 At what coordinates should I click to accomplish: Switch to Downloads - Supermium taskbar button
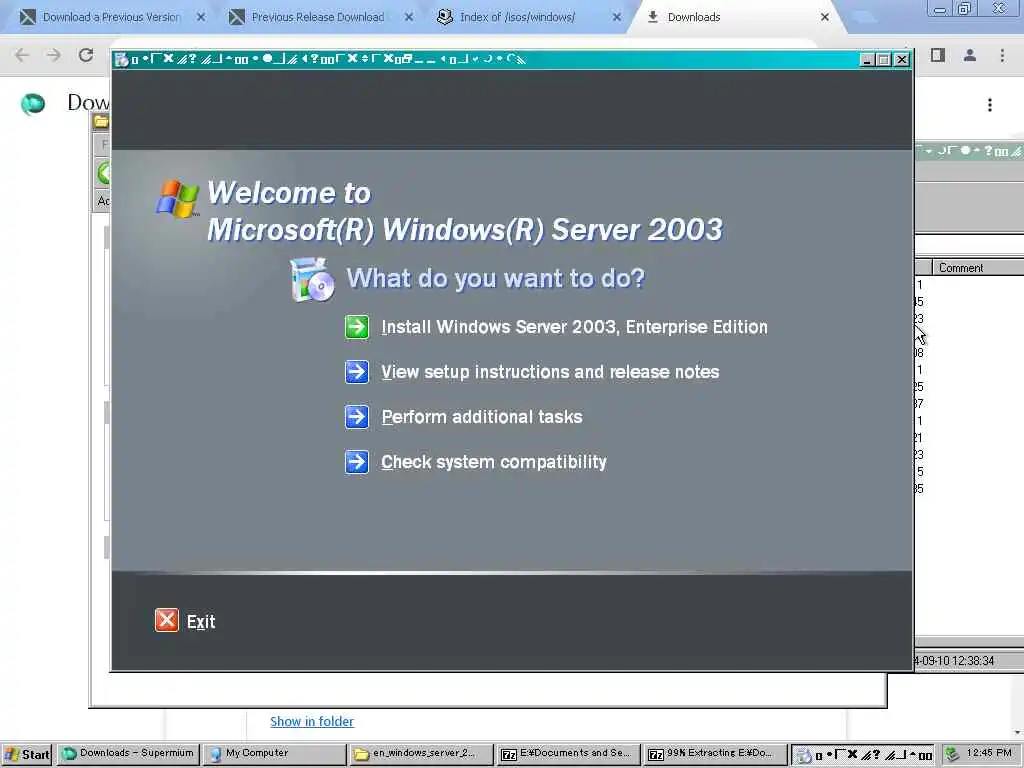click(x=128, y=754)
